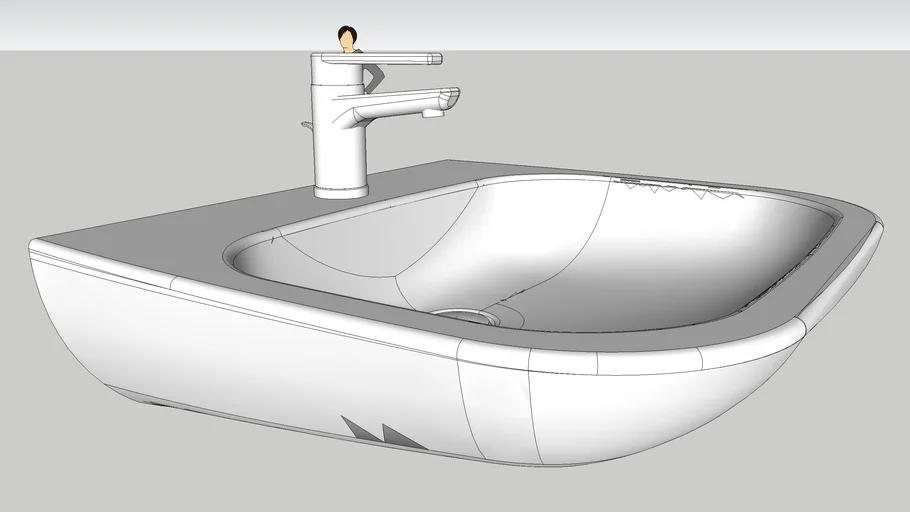Click the faucet spout arm

[x=400, y=104]
